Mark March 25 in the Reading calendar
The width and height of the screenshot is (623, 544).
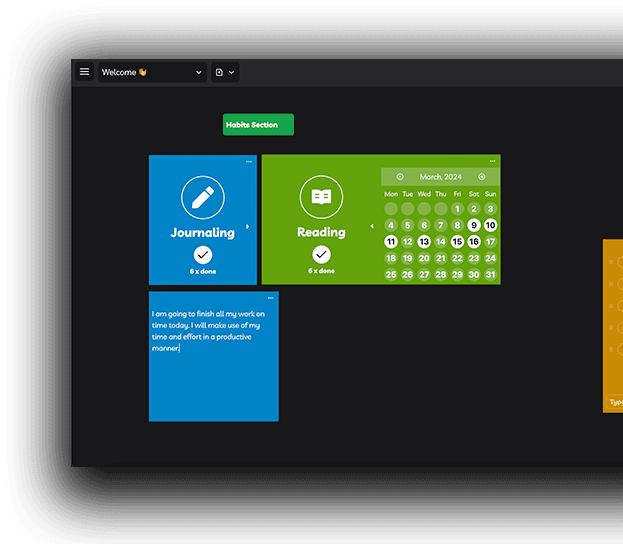click(x=391, y=275)
